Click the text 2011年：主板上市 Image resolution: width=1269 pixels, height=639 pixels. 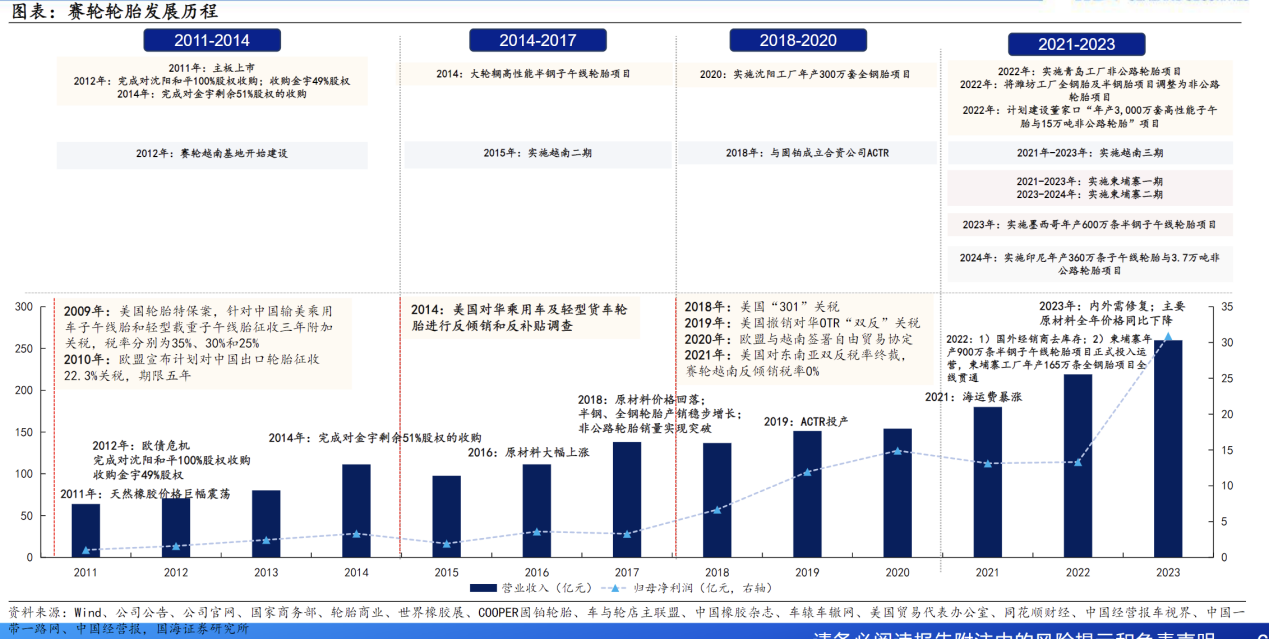tap(212, 68)
